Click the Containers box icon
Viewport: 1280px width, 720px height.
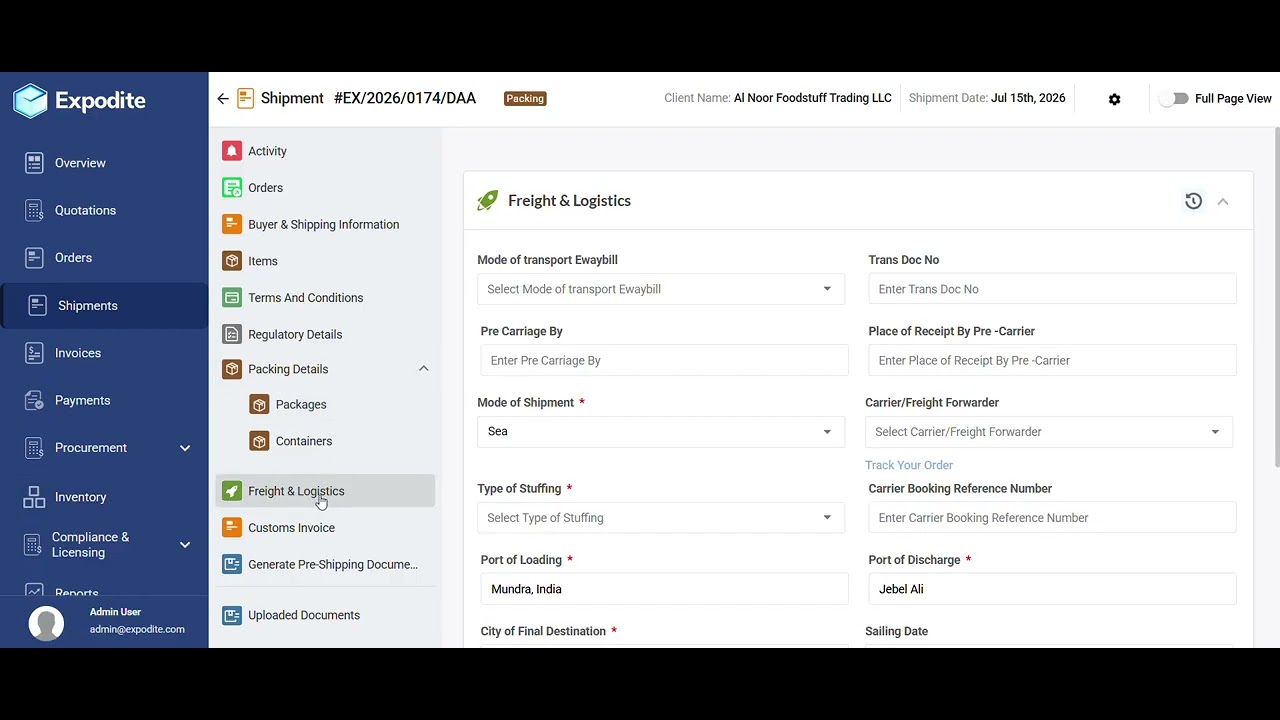(260, 441)
